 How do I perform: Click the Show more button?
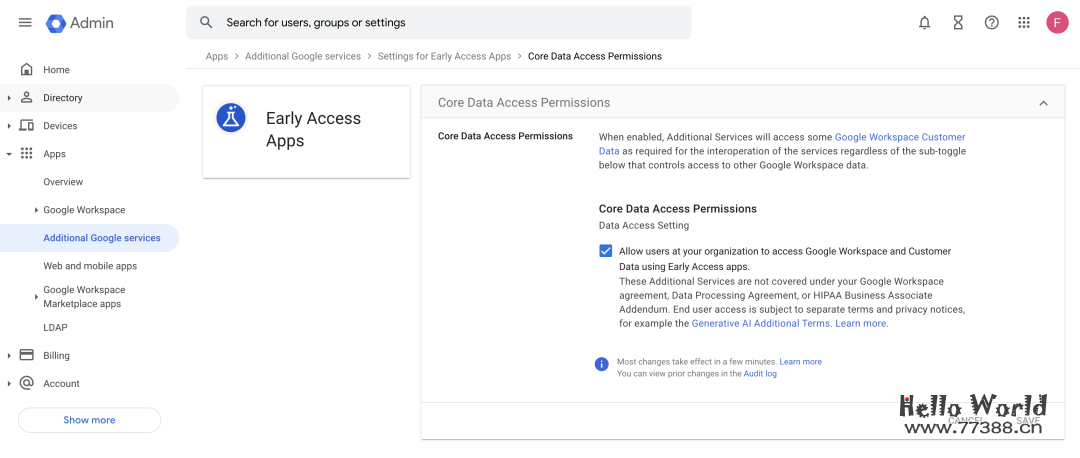pos(90,420)
